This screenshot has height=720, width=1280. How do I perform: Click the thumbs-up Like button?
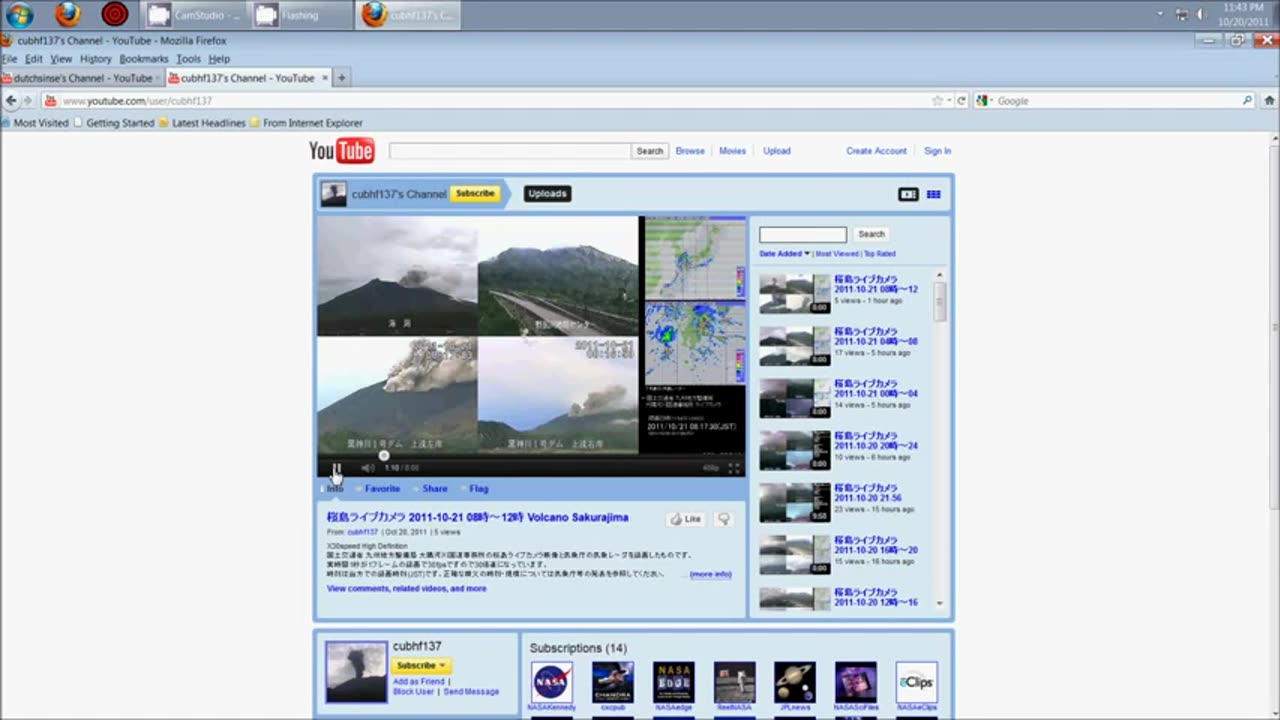685,519
